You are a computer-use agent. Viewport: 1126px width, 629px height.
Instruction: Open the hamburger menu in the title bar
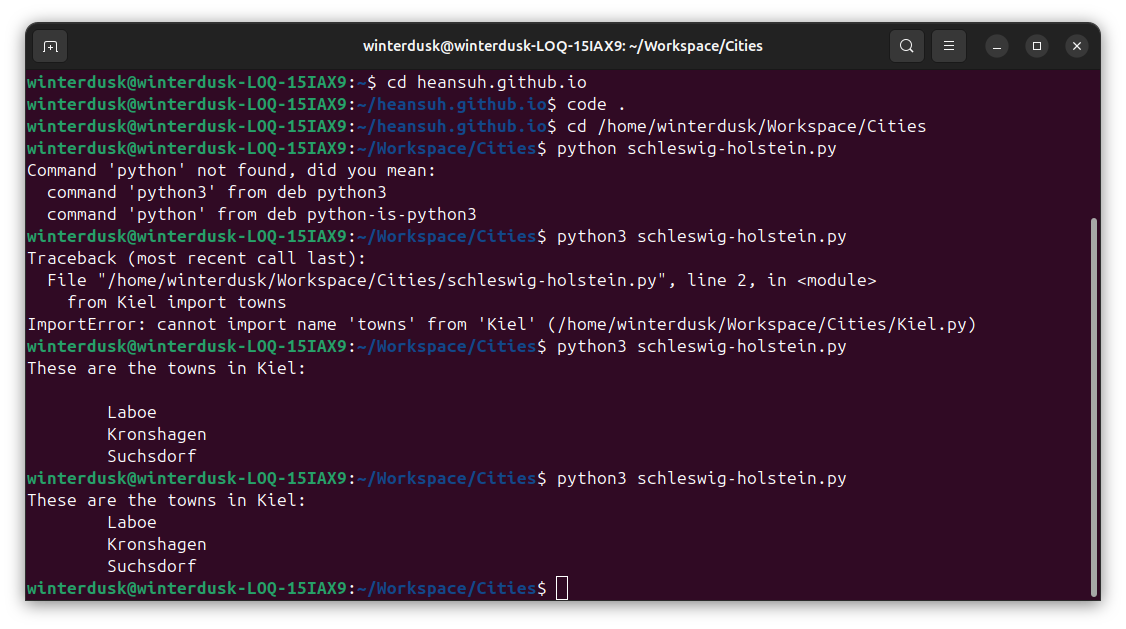coord(949,47)
